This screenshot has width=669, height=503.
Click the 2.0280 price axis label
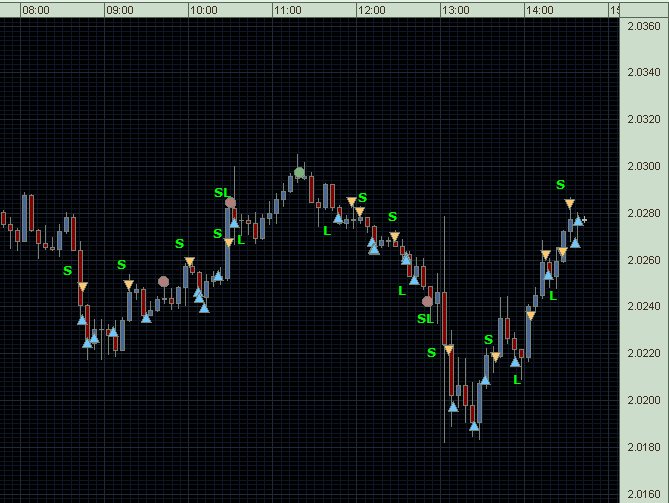coord(644,213)
